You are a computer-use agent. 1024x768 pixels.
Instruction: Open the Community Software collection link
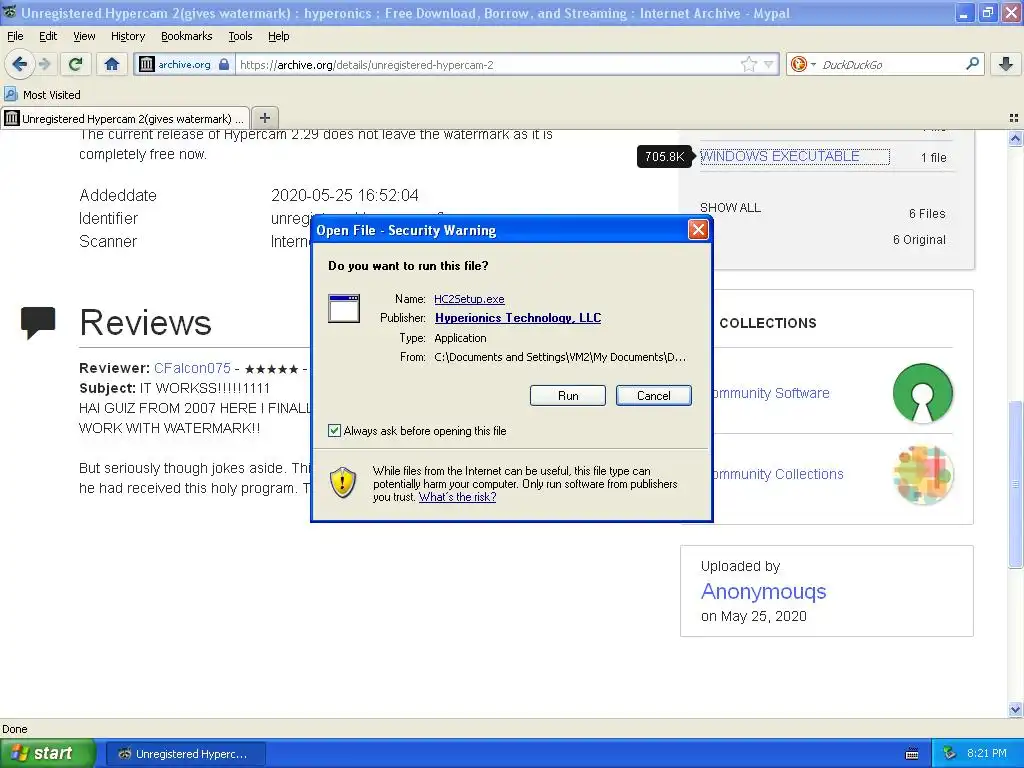point(771,393)
